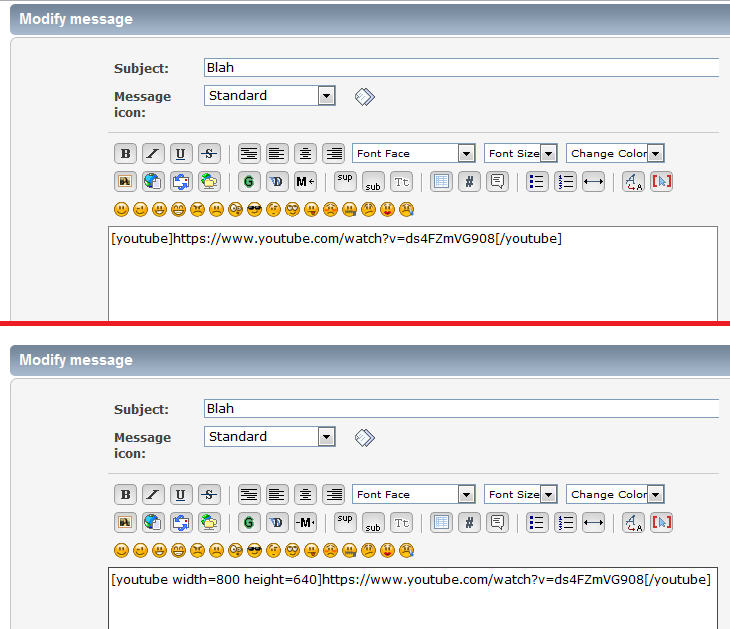Click message icon preview in lower form
The image size is (730, 629).
coord(365,438)
